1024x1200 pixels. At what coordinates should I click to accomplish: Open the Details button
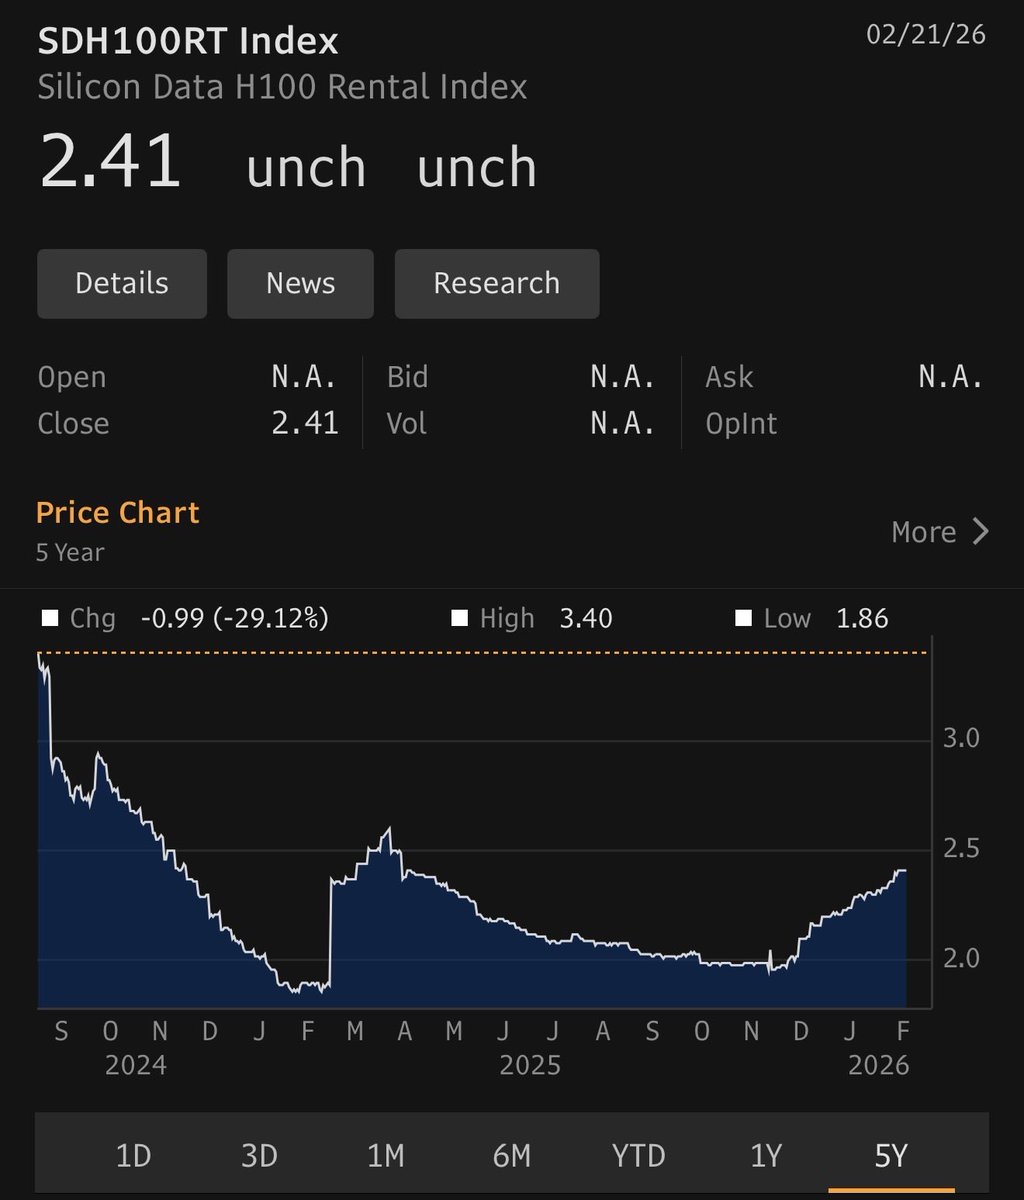(122, 284)
